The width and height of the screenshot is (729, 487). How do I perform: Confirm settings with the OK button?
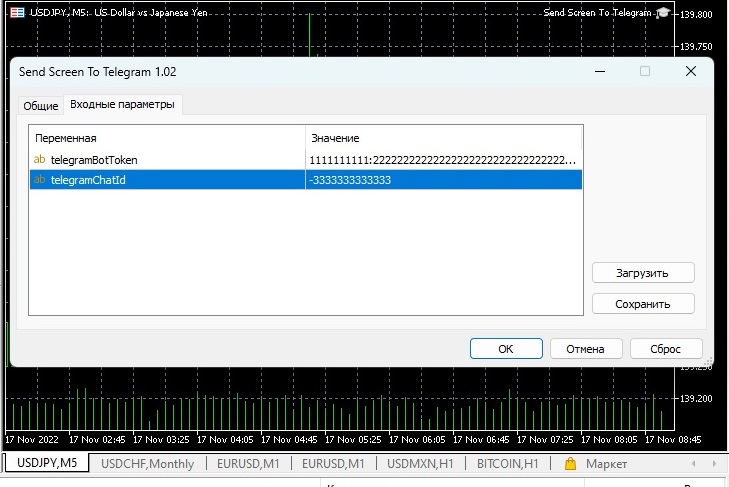(x=506, y=349)
